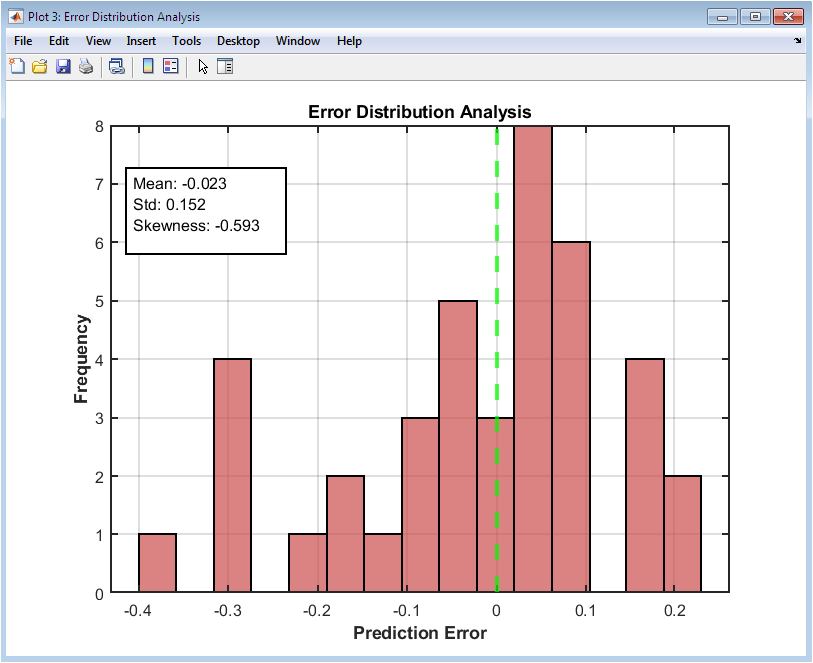The height and width of the screenshot is (663, 813).
Task: Click the dock figure arrow in the menu bar
Action: (x=797, y=40)
